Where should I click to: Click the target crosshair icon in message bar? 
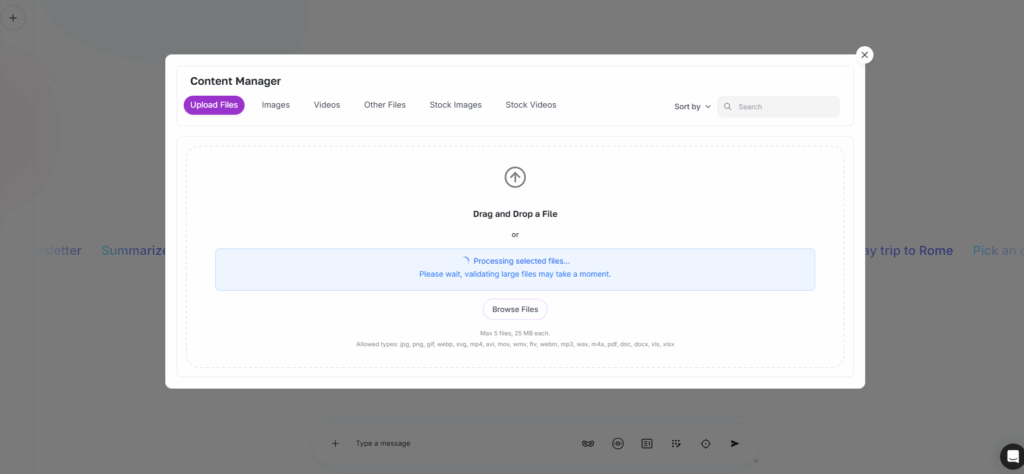[705, 443]
